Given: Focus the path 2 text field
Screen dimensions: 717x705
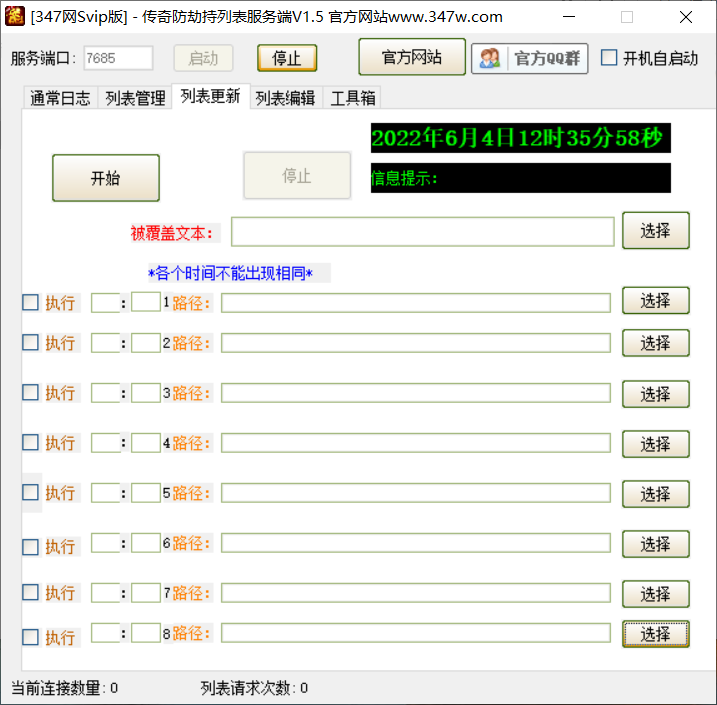Looking at the screenshot, I should pos(416,343).
